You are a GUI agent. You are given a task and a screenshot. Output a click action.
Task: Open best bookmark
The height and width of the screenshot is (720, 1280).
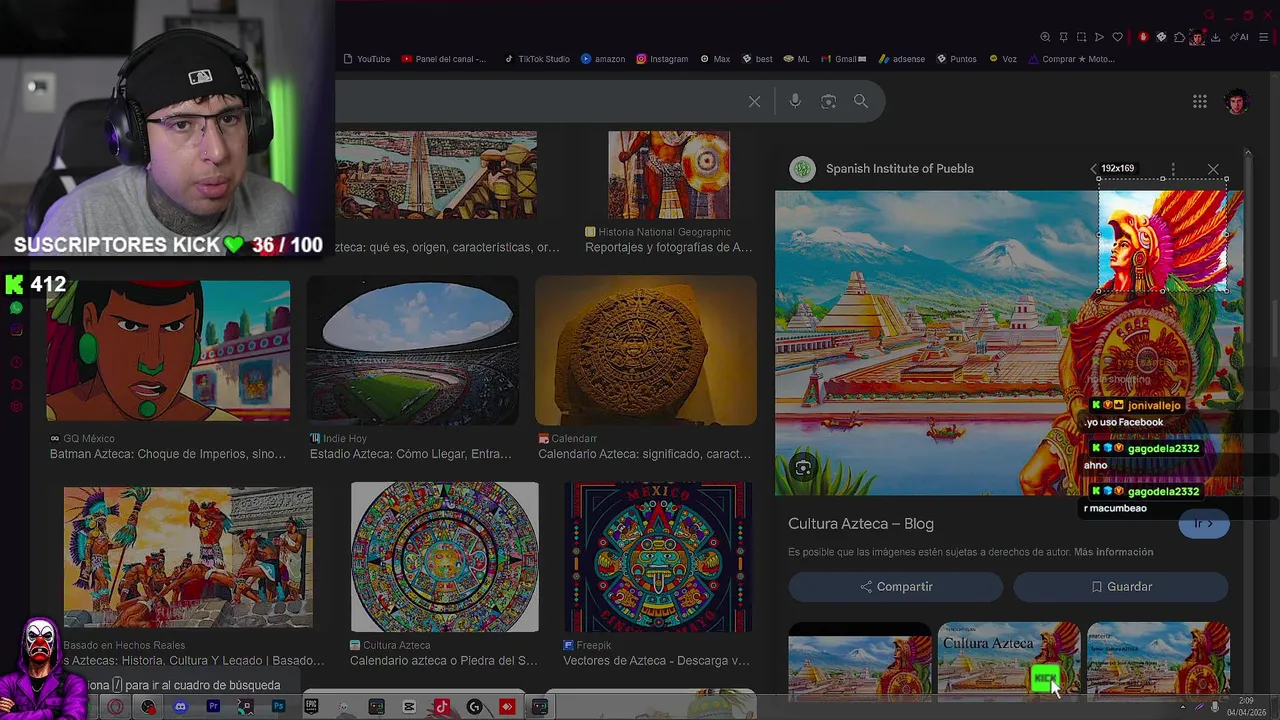[x=757, y=59]
